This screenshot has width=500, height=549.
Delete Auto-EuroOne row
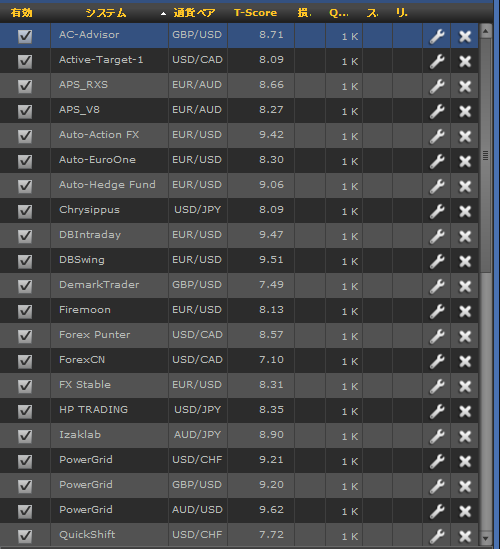pos(465,161)
